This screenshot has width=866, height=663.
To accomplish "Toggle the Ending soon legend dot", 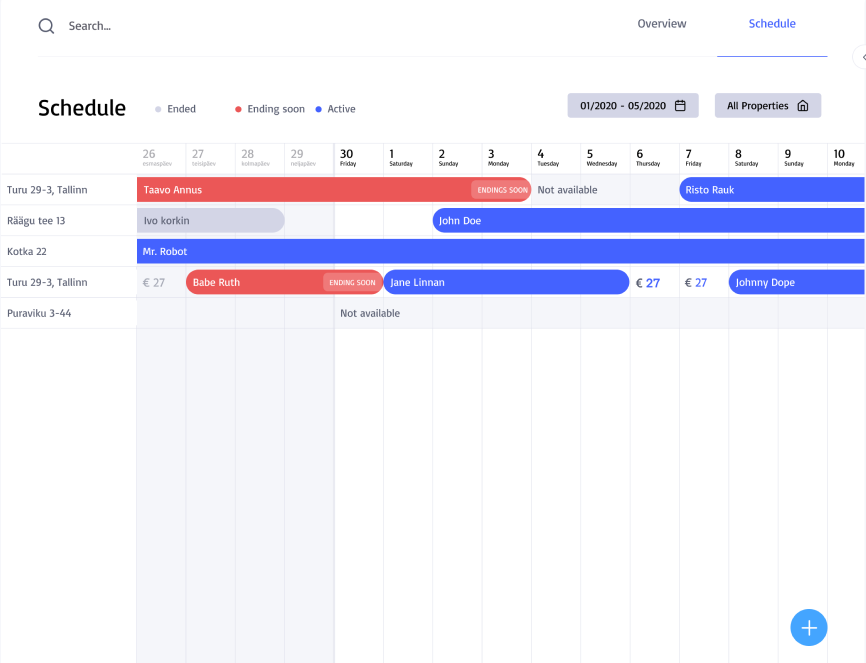I will 238,110.
